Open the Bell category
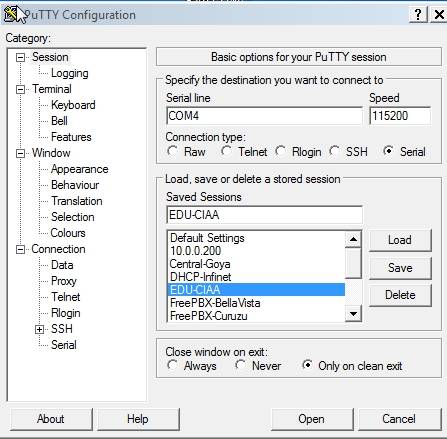The image size is (447, 439). (59, 121)
